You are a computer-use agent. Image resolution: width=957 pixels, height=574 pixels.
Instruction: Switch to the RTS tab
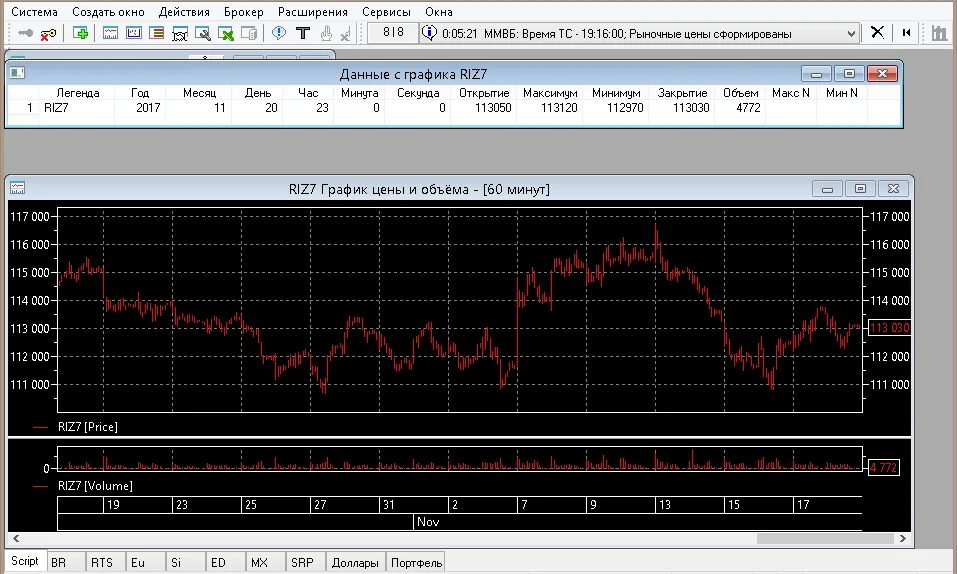[106, 562]
